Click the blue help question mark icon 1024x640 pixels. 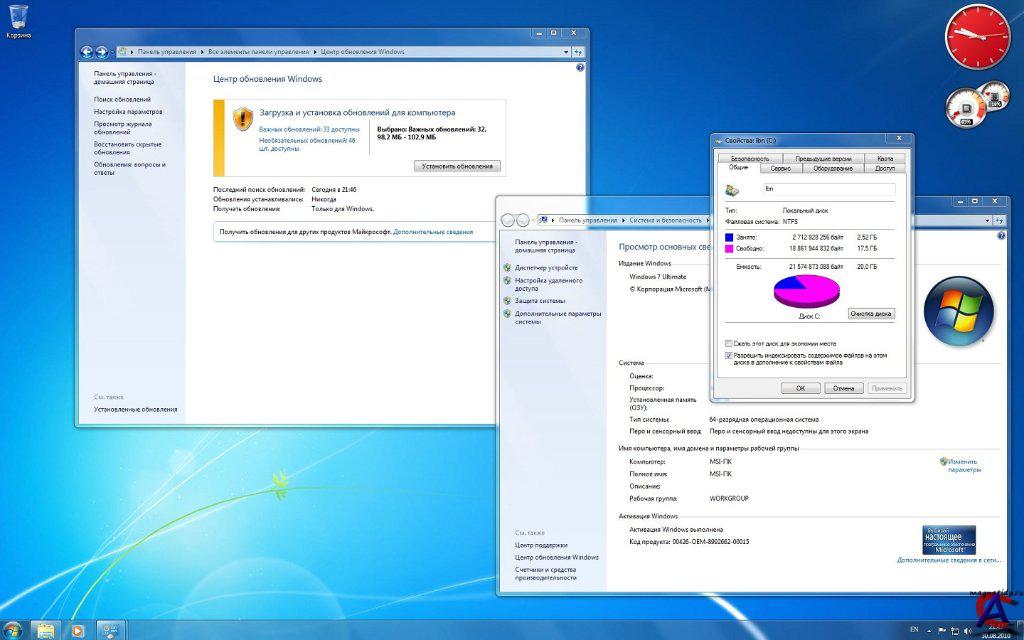tap(581, 68)
